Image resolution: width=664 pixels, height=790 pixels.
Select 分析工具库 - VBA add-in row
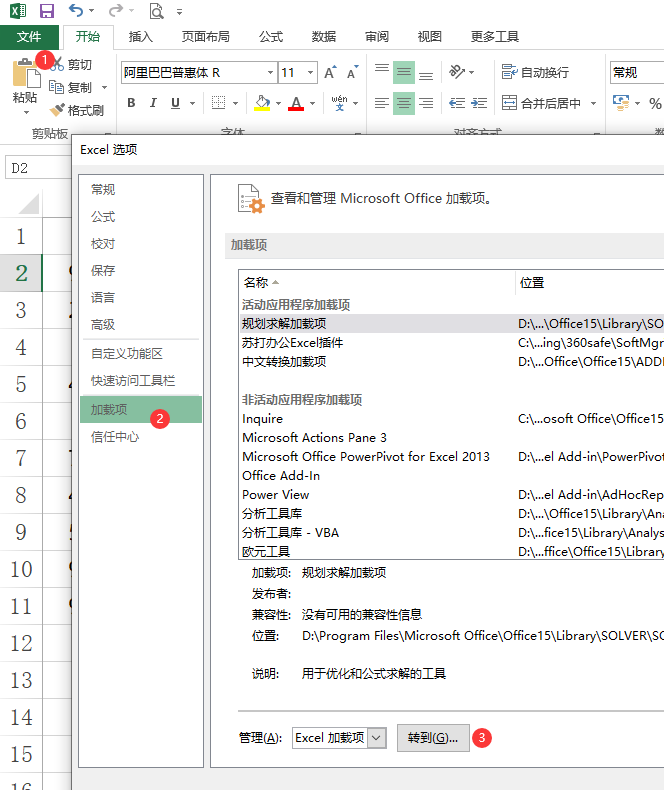tap(452, 533)
